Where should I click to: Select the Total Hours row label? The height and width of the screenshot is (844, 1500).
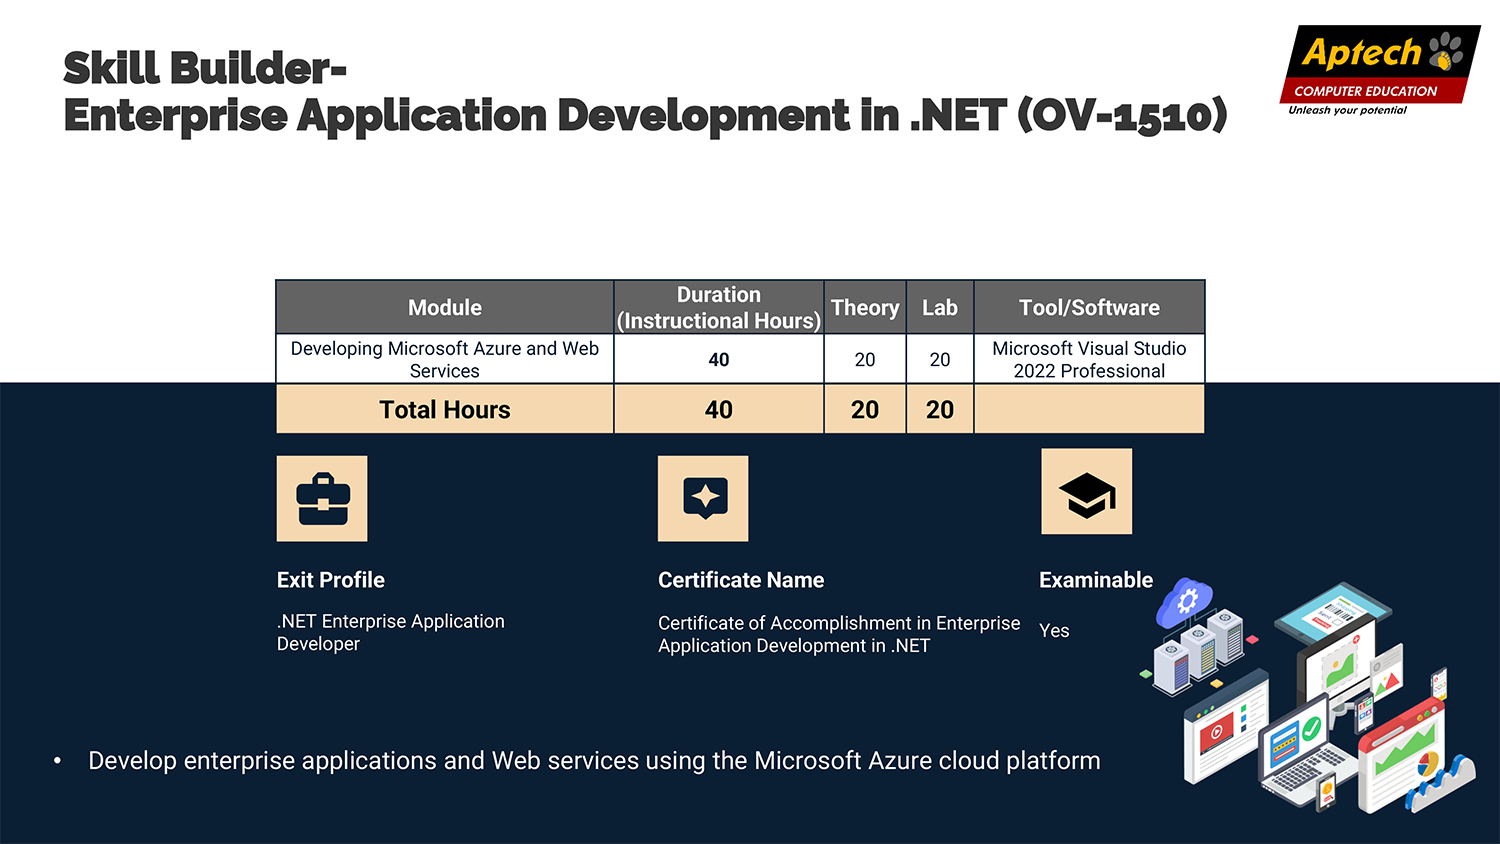pyautogui.click(x=445, y=410)
